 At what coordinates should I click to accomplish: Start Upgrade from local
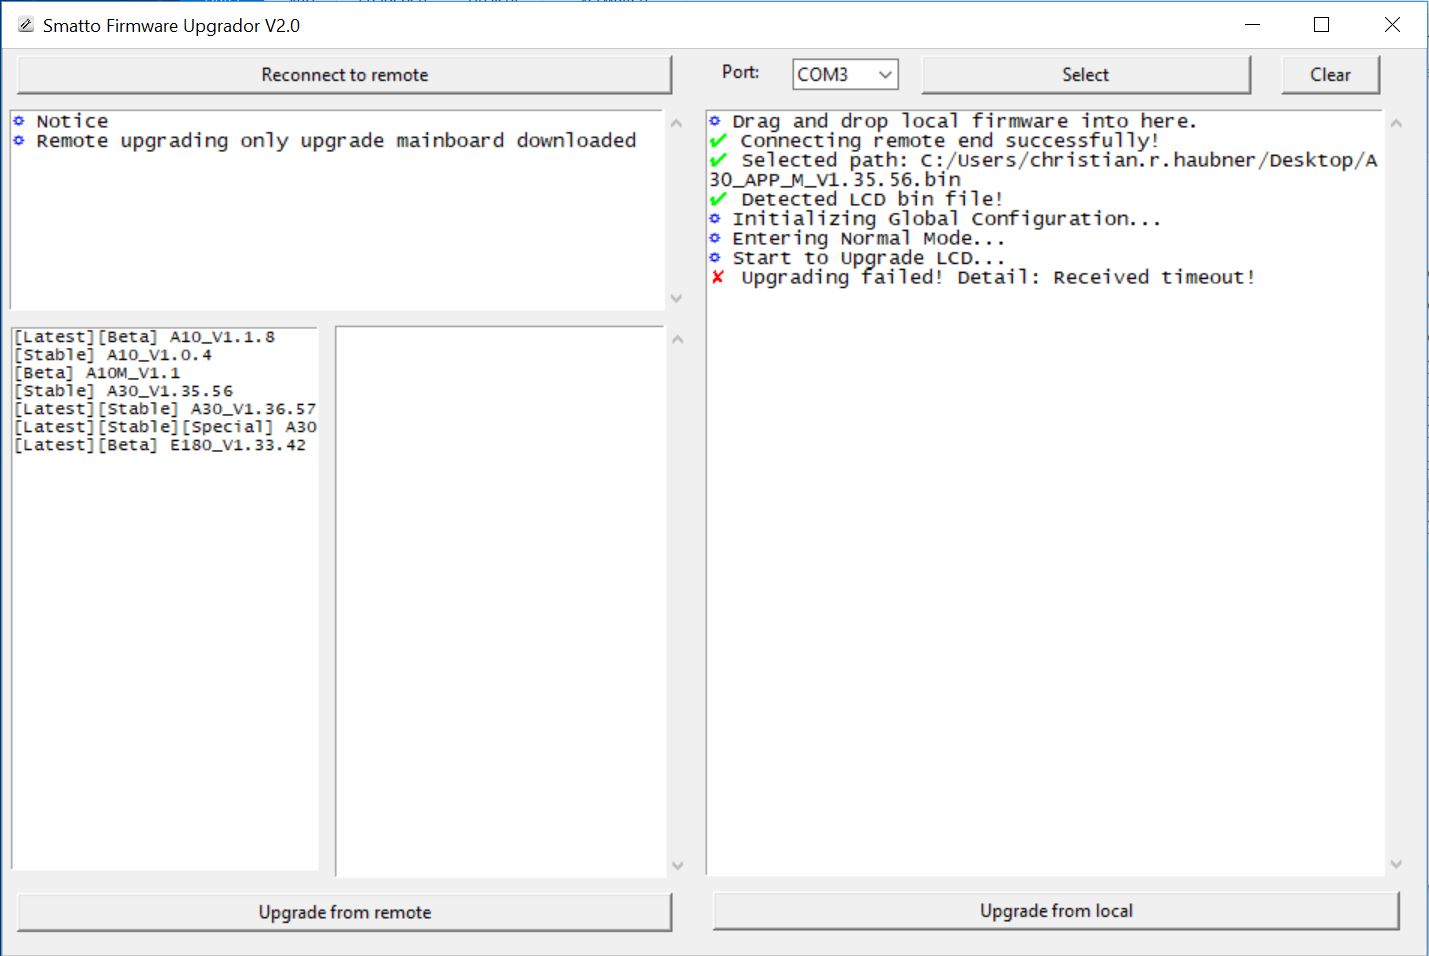click(1056, 911)
